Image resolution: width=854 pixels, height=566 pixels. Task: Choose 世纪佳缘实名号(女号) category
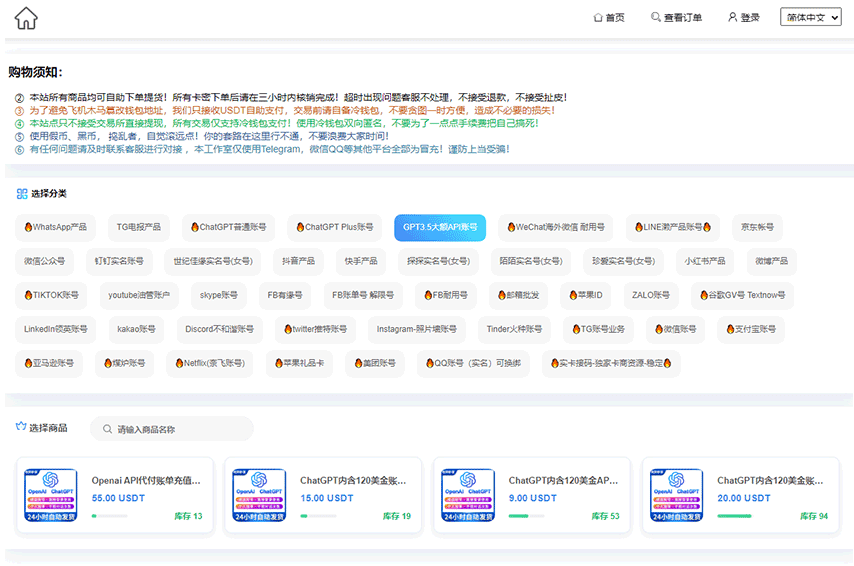tap(213, 261)
